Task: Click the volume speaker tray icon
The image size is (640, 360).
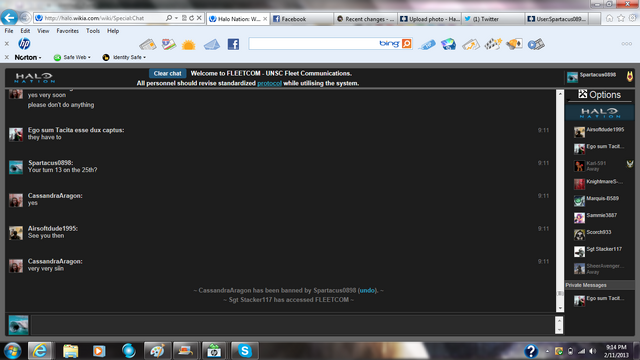Action: click(x=592, y=351)
